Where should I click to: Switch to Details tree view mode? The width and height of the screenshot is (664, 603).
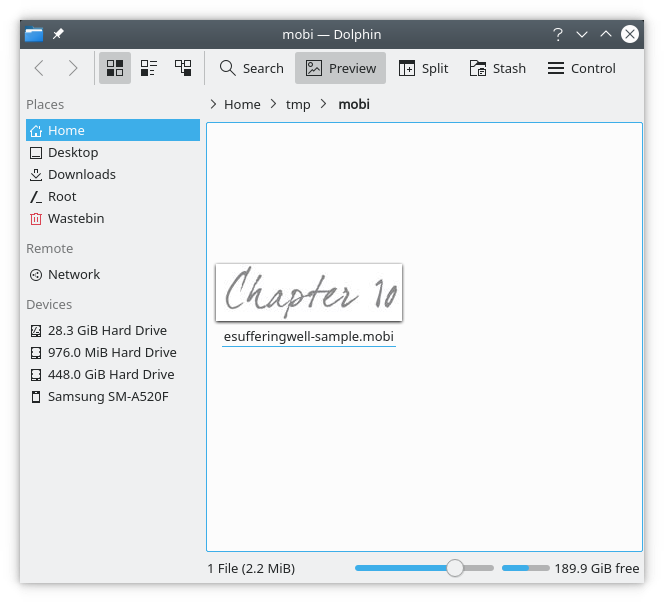click(x=183, y=68)
